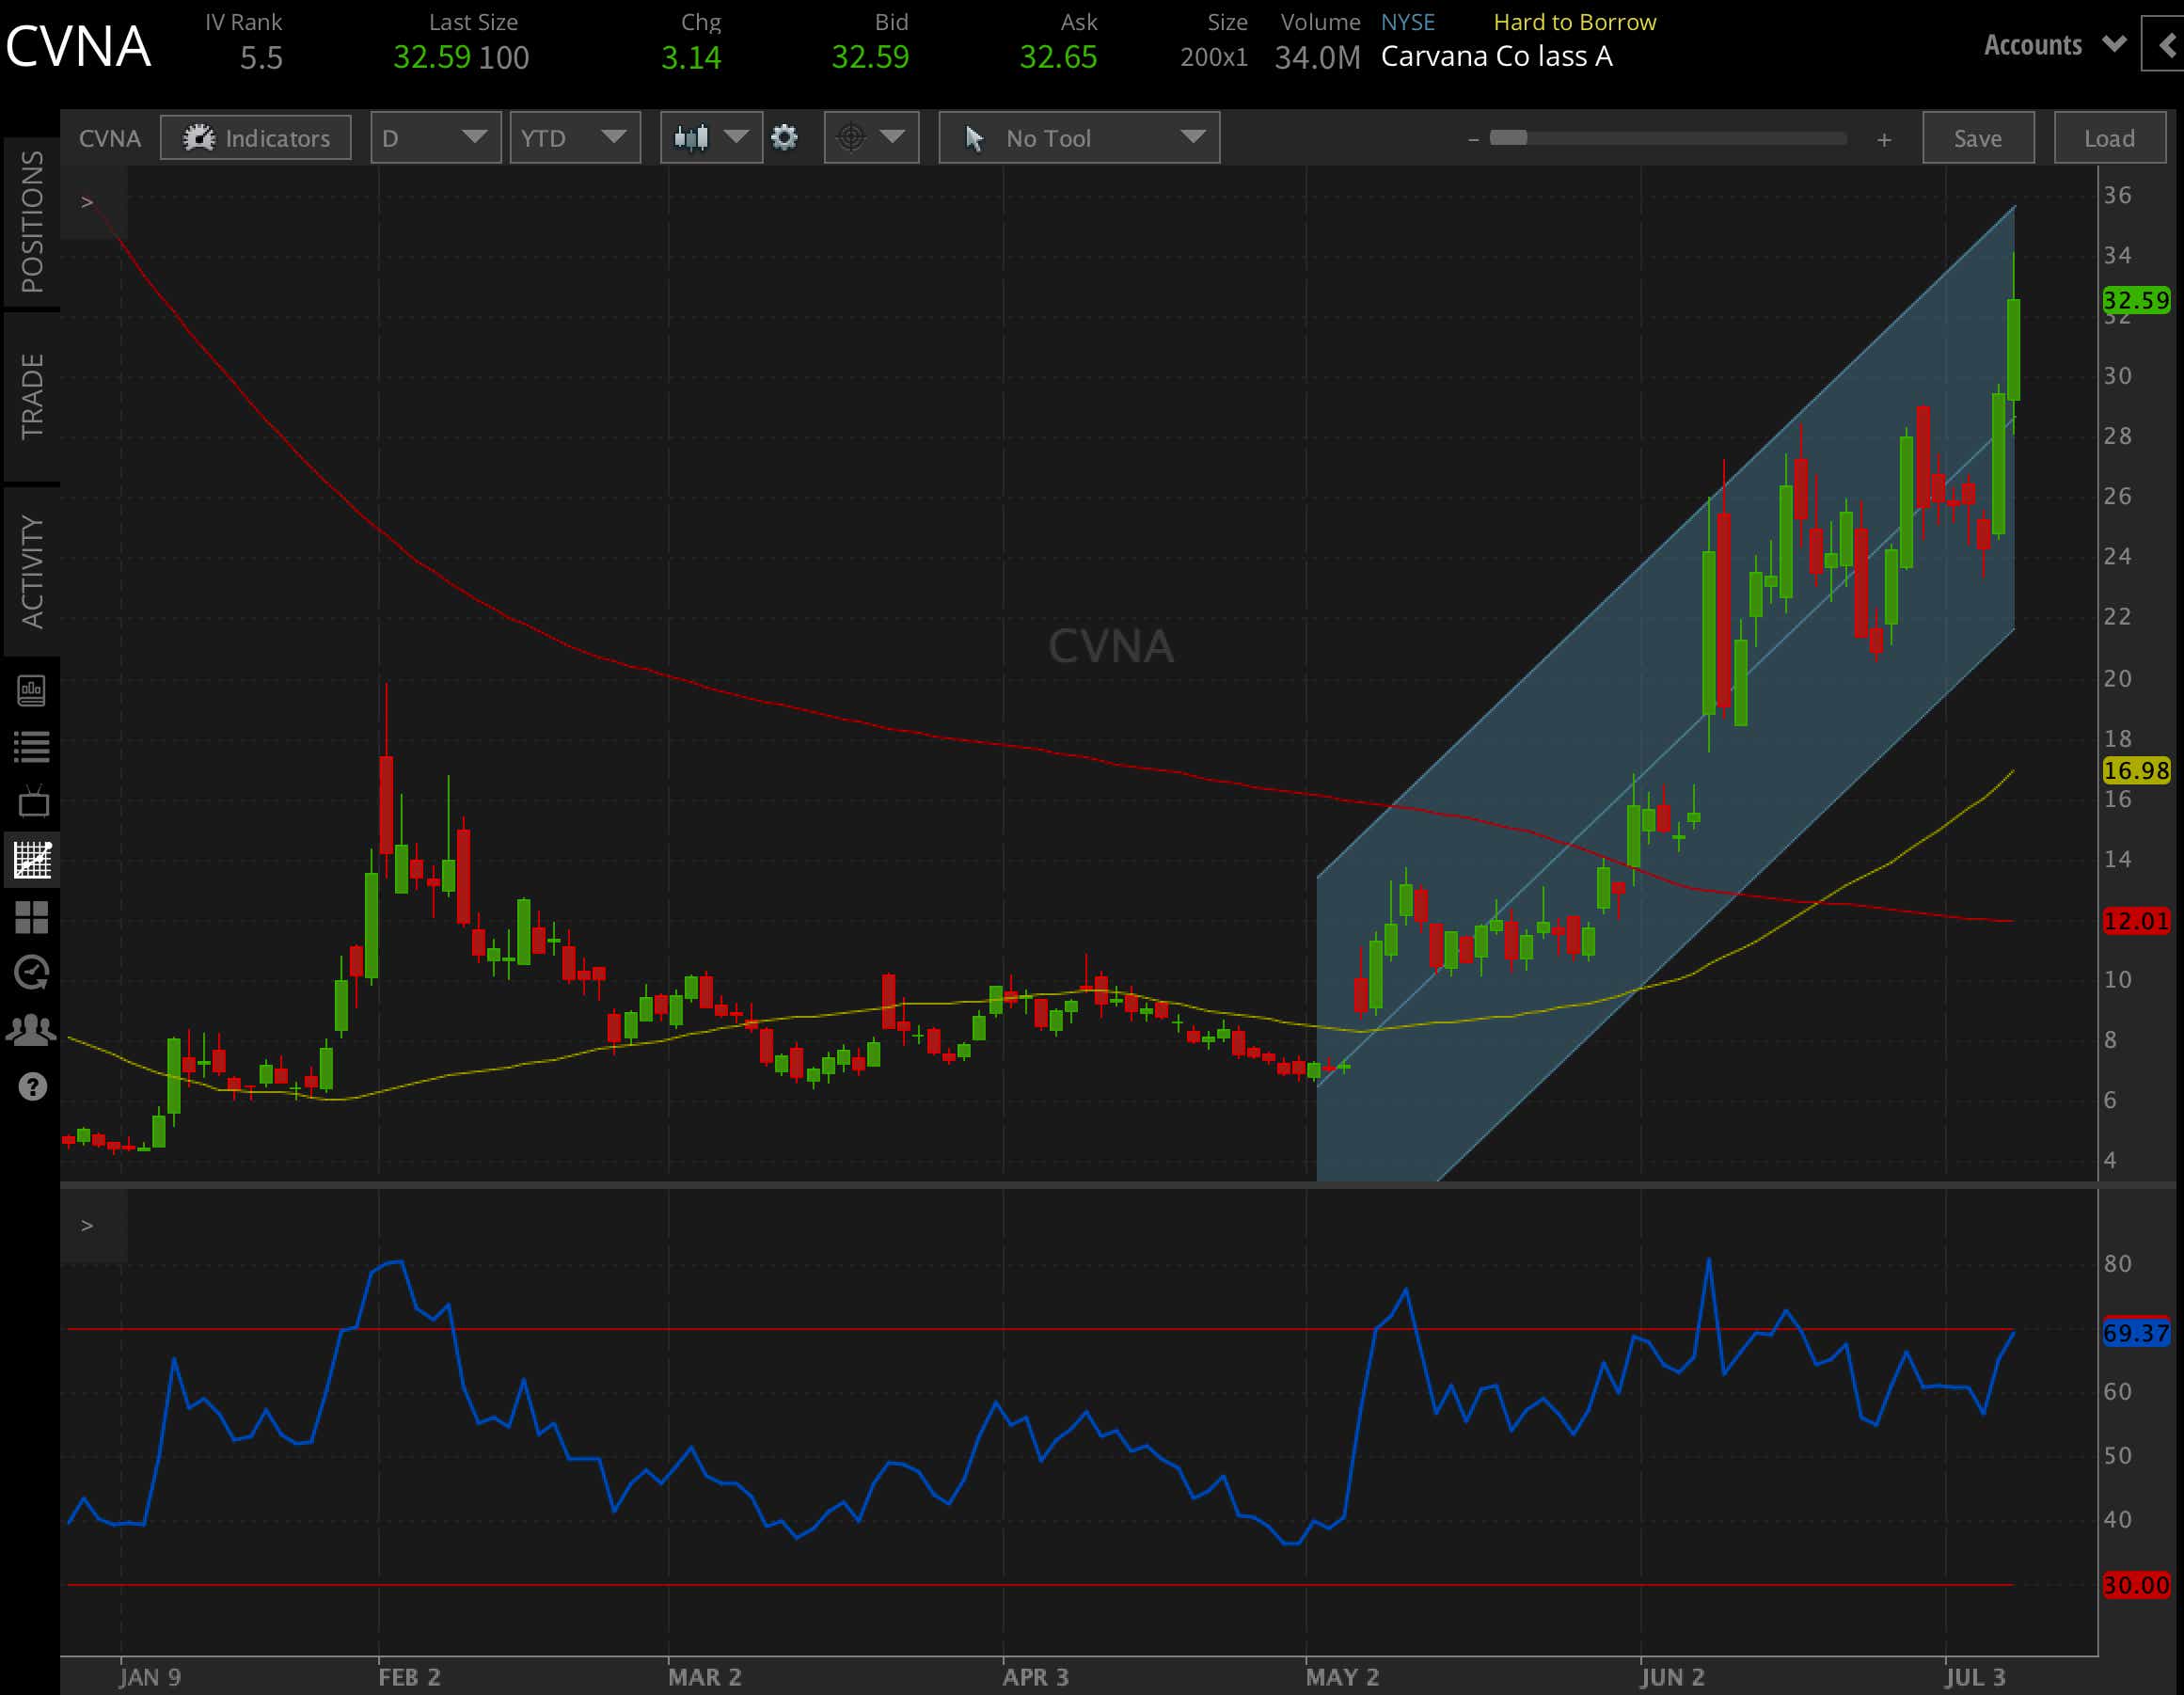This screenshot has width=2184, height=1695.
Task: Click the red 30.00 oversold level label
Action: click(2136, 1586)
